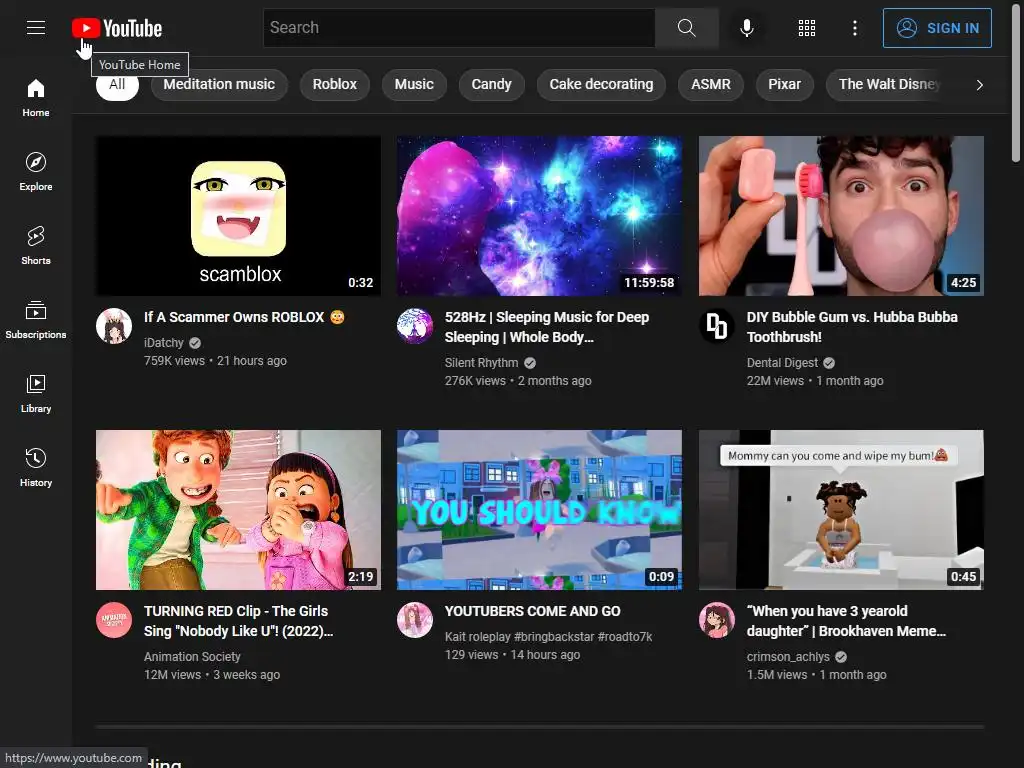The image size is (1024, 768).
Task: Open Library in sidebar
Action: coord(35,394)
